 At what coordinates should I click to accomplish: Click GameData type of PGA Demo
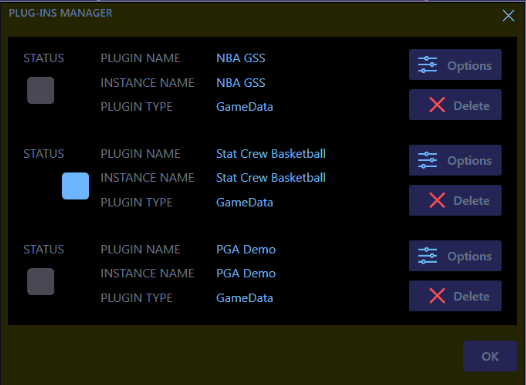tap(245, 298)
